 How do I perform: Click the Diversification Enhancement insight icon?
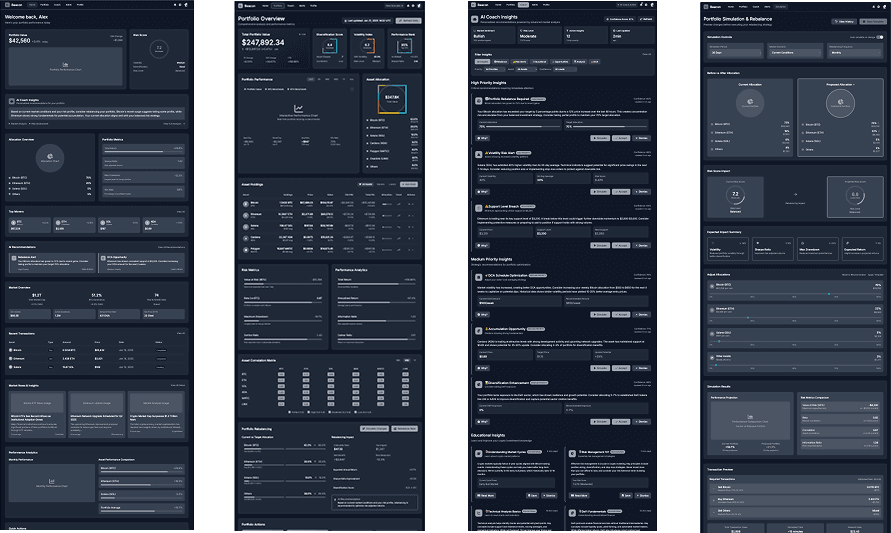[479, 384]
